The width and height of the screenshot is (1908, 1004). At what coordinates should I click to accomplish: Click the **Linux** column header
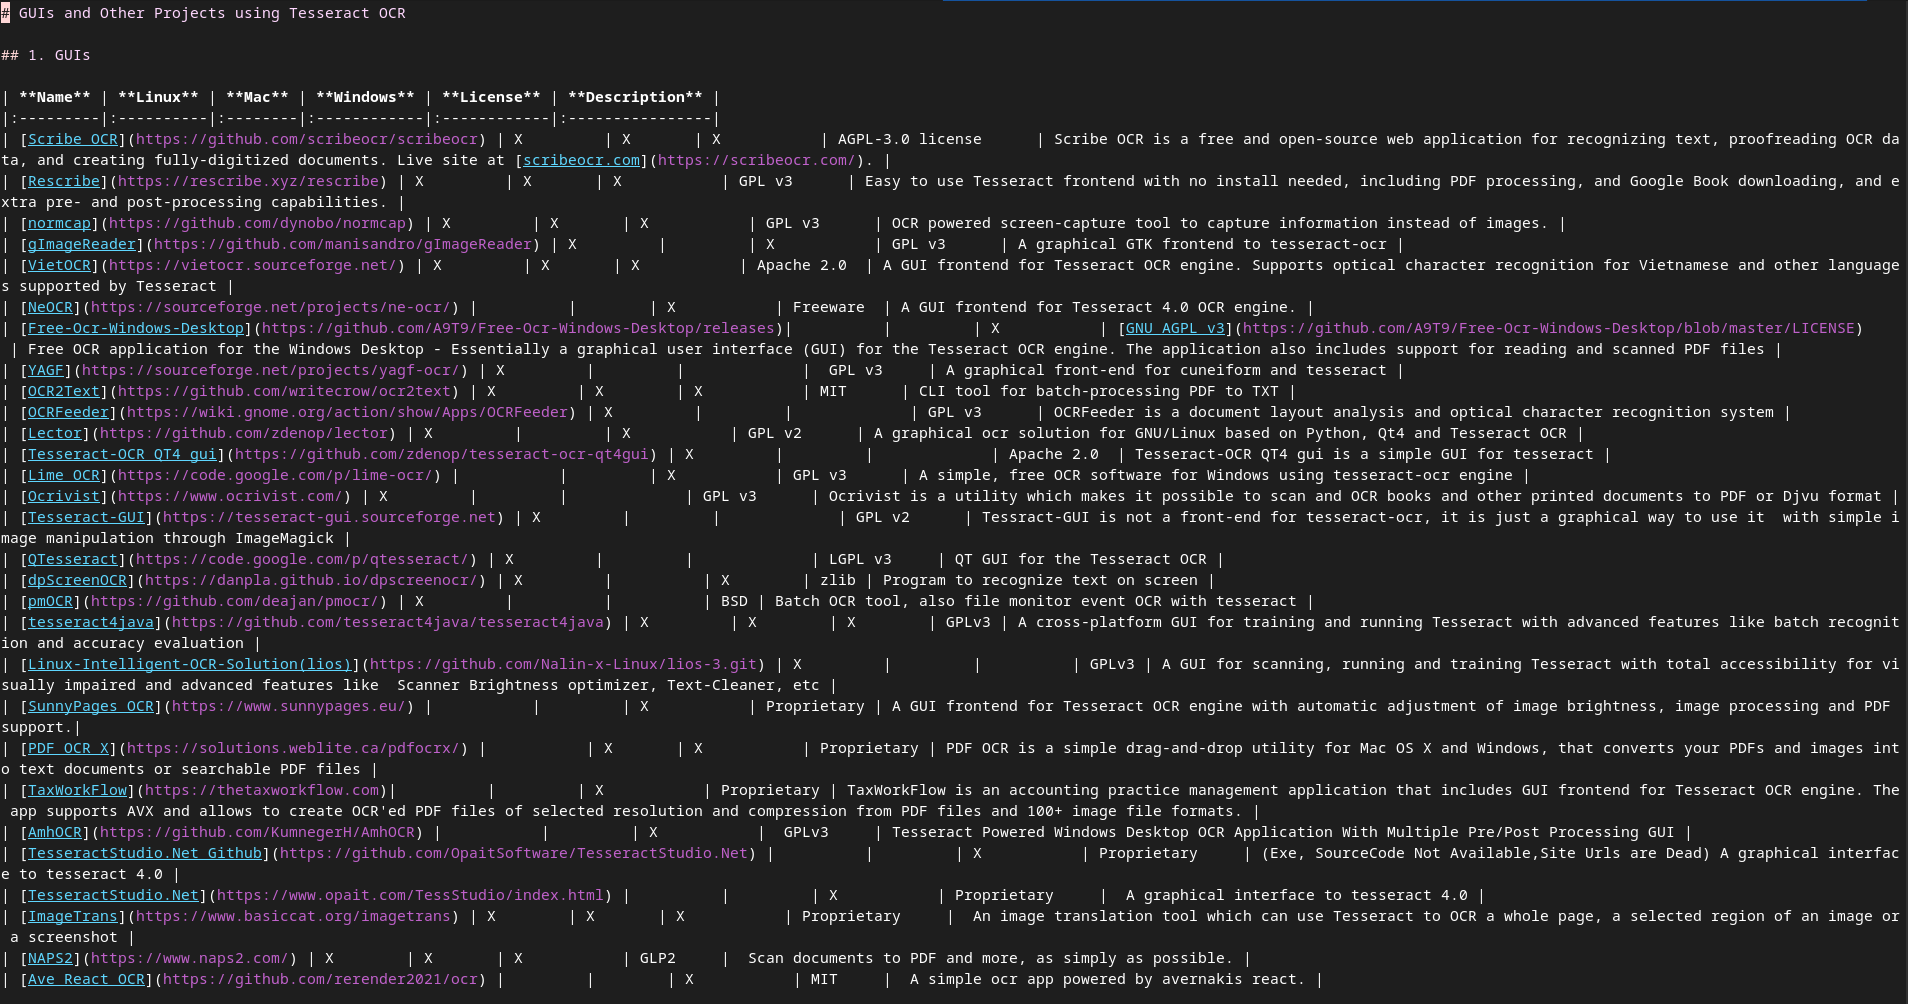pos(158,97)
